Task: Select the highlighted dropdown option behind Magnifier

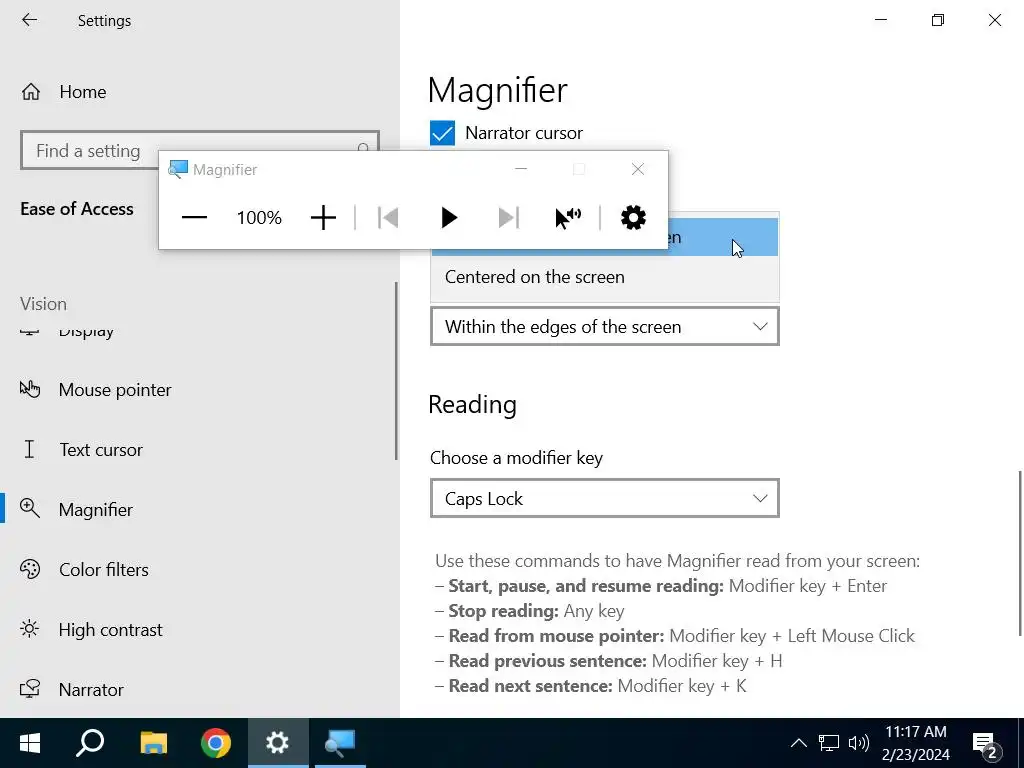Action: 723,236
